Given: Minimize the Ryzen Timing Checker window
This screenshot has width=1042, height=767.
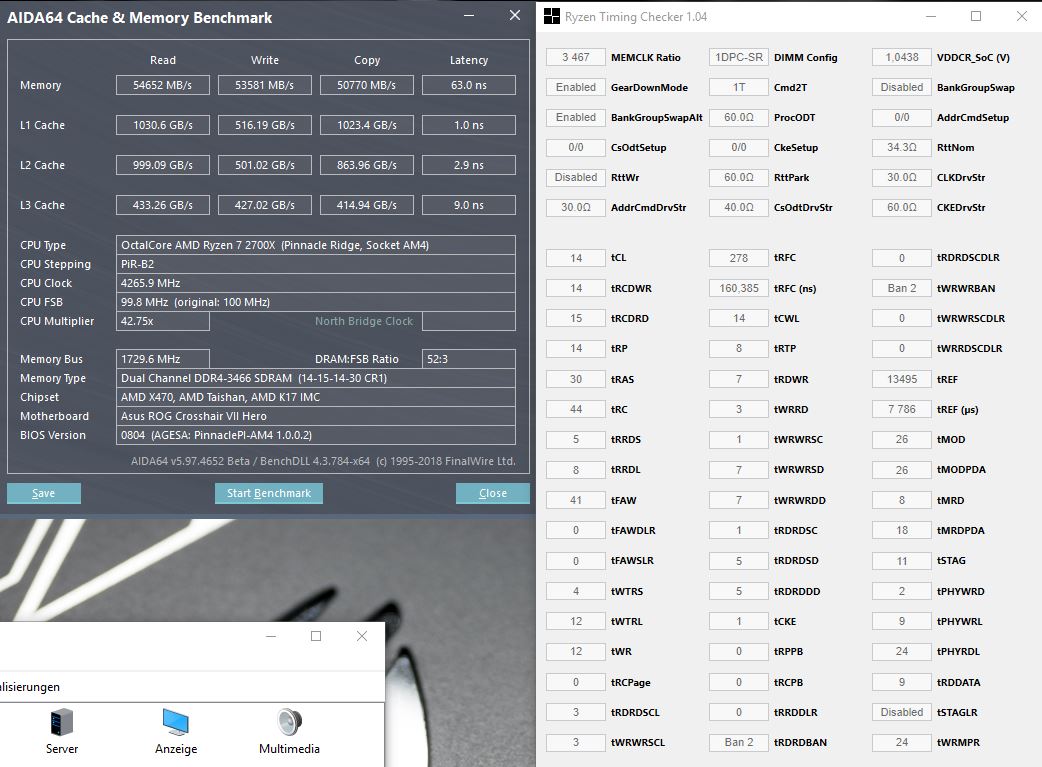Looking at the screenshot, I should coord(930,16).
